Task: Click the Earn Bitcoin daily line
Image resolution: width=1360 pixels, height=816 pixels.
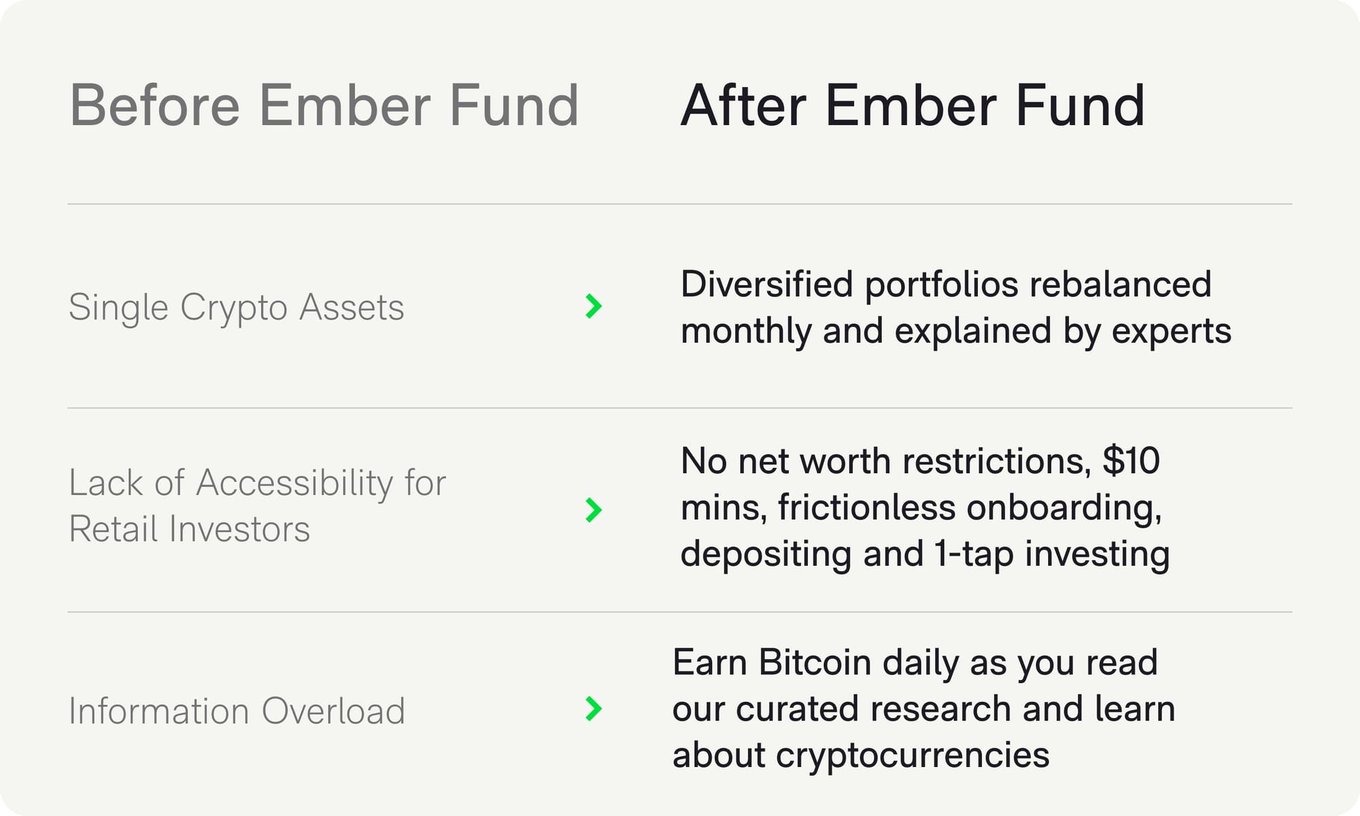Action: [x=915, y=662]
